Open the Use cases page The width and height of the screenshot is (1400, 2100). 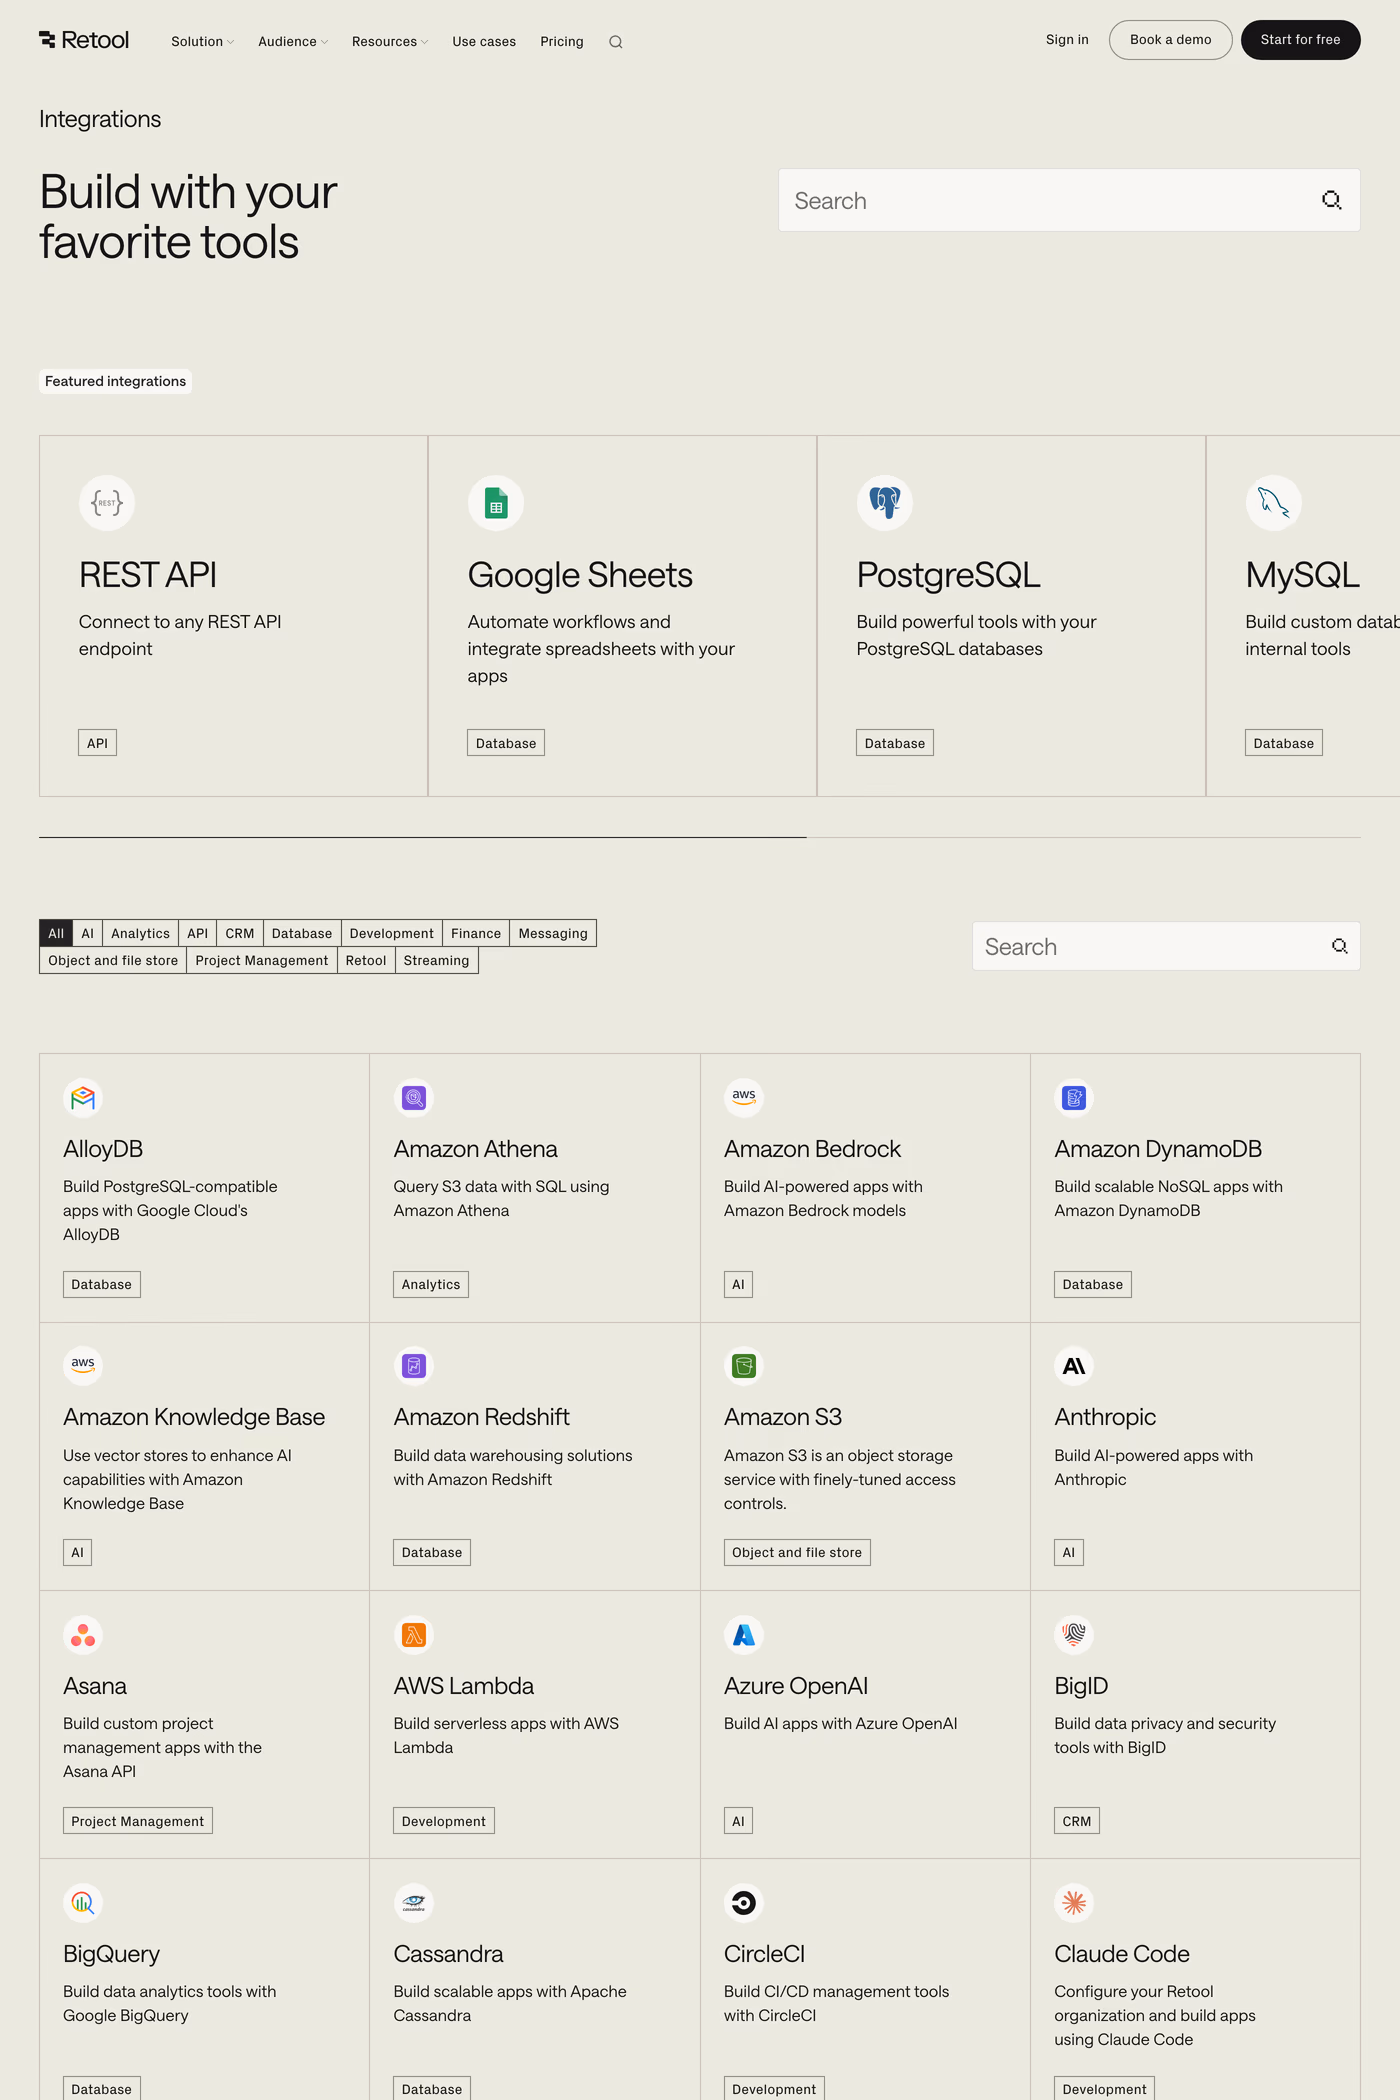[x=484, y=42]
